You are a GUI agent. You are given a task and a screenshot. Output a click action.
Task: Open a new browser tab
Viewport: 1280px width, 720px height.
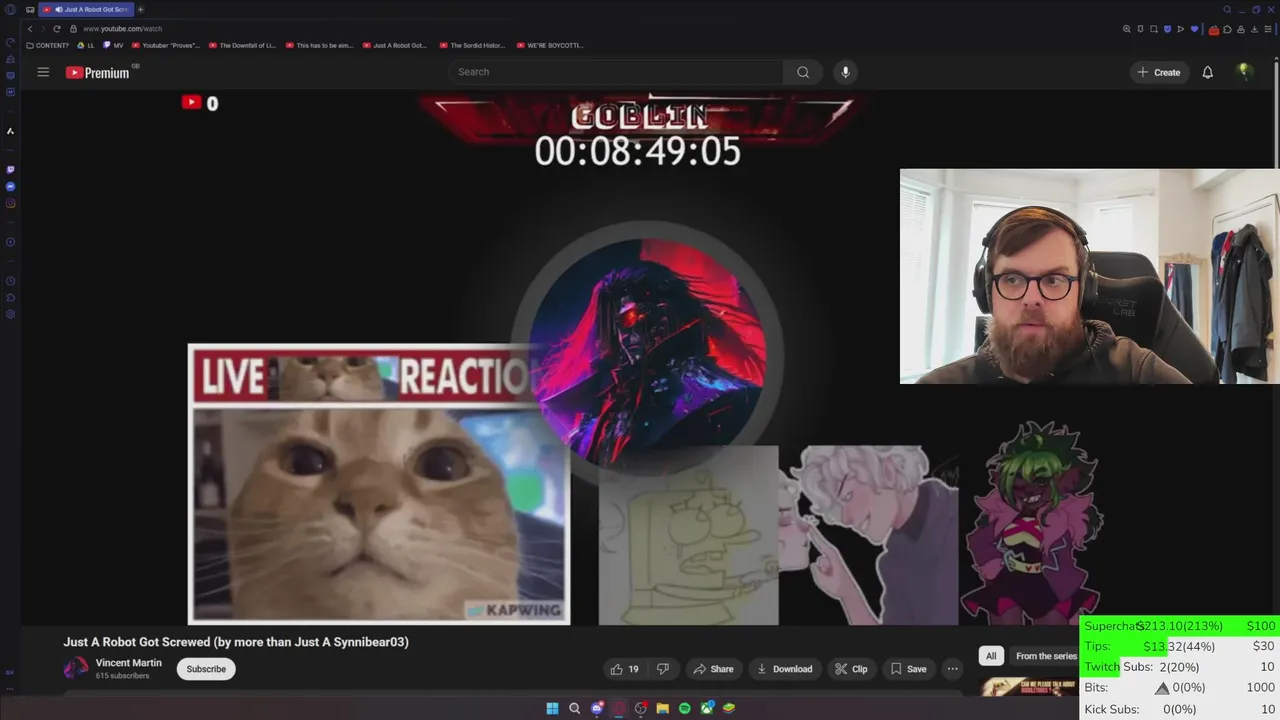[140, 9]
